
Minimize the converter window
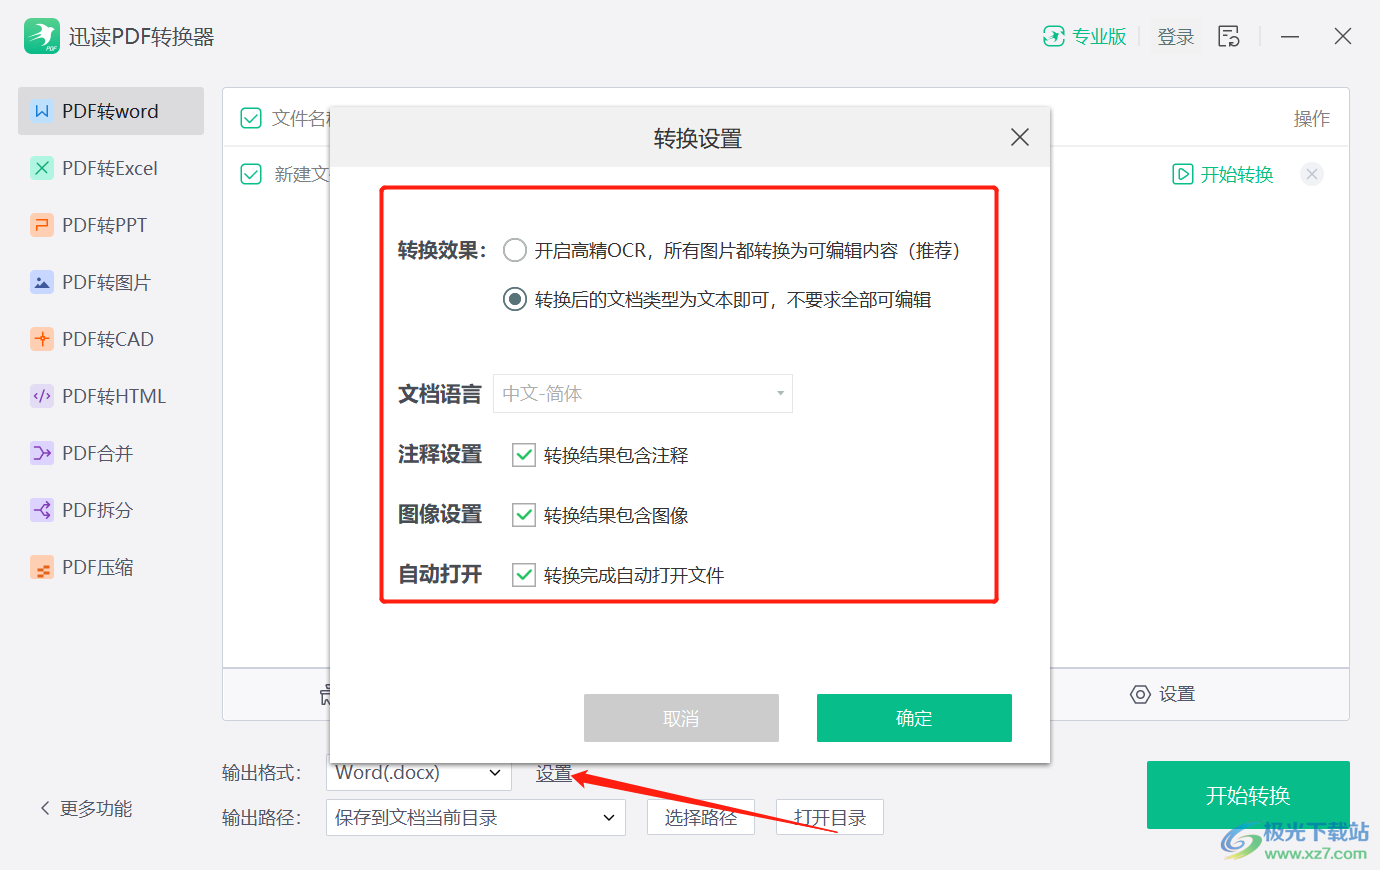tap(1290, 36)
